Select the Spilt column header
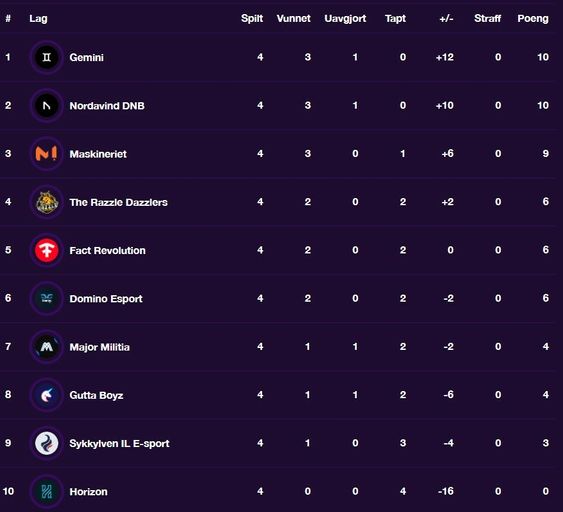The image size is (563, 512). 252,19
